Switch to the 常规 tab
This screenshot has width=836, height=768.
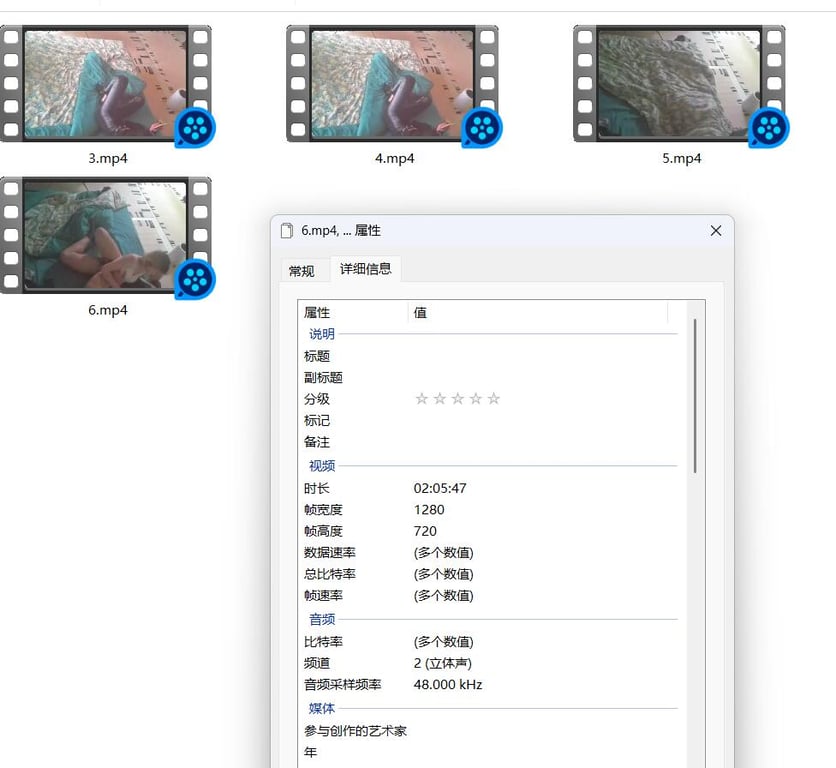(301, 271)
